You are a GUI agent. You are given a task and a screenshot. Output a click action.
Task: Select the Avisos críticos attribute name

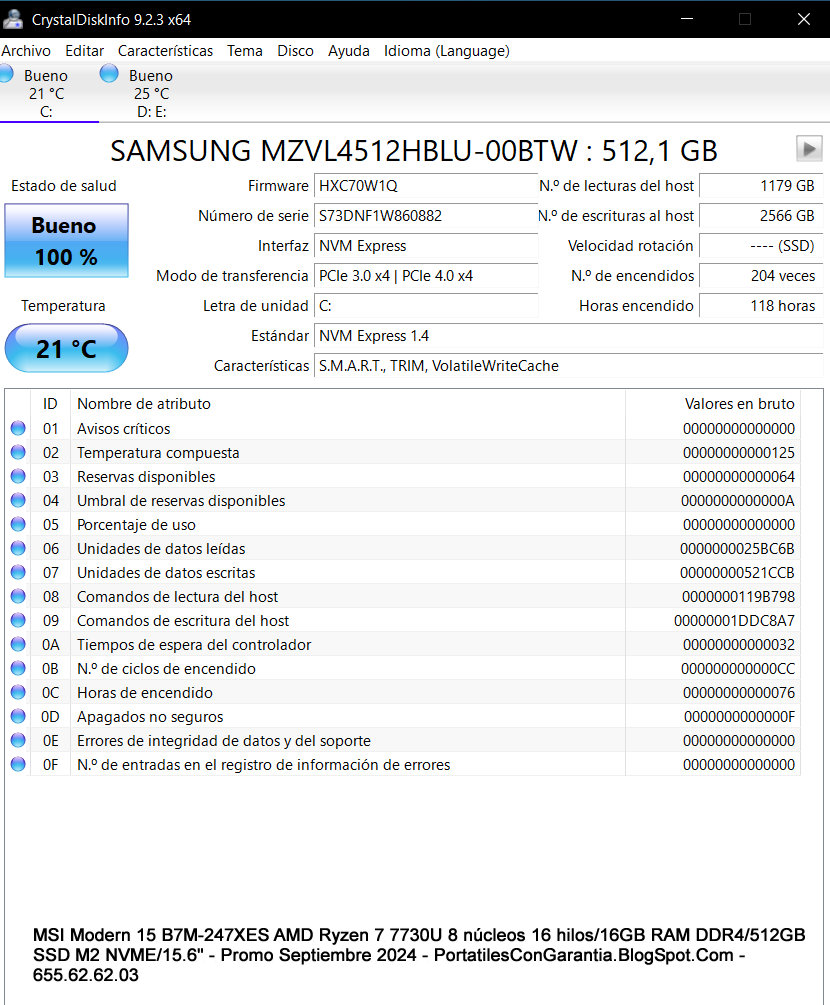point(124,429)
